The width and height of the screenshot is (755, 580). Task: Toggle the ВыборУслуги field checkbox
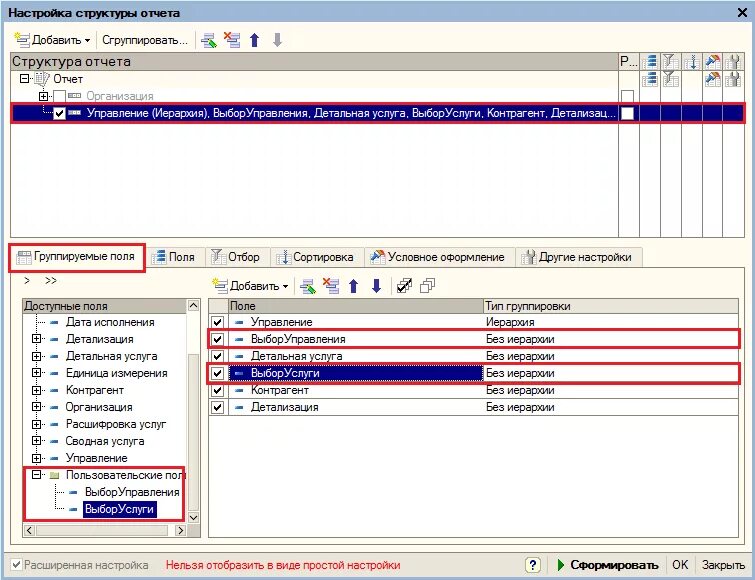click(218, 373)
